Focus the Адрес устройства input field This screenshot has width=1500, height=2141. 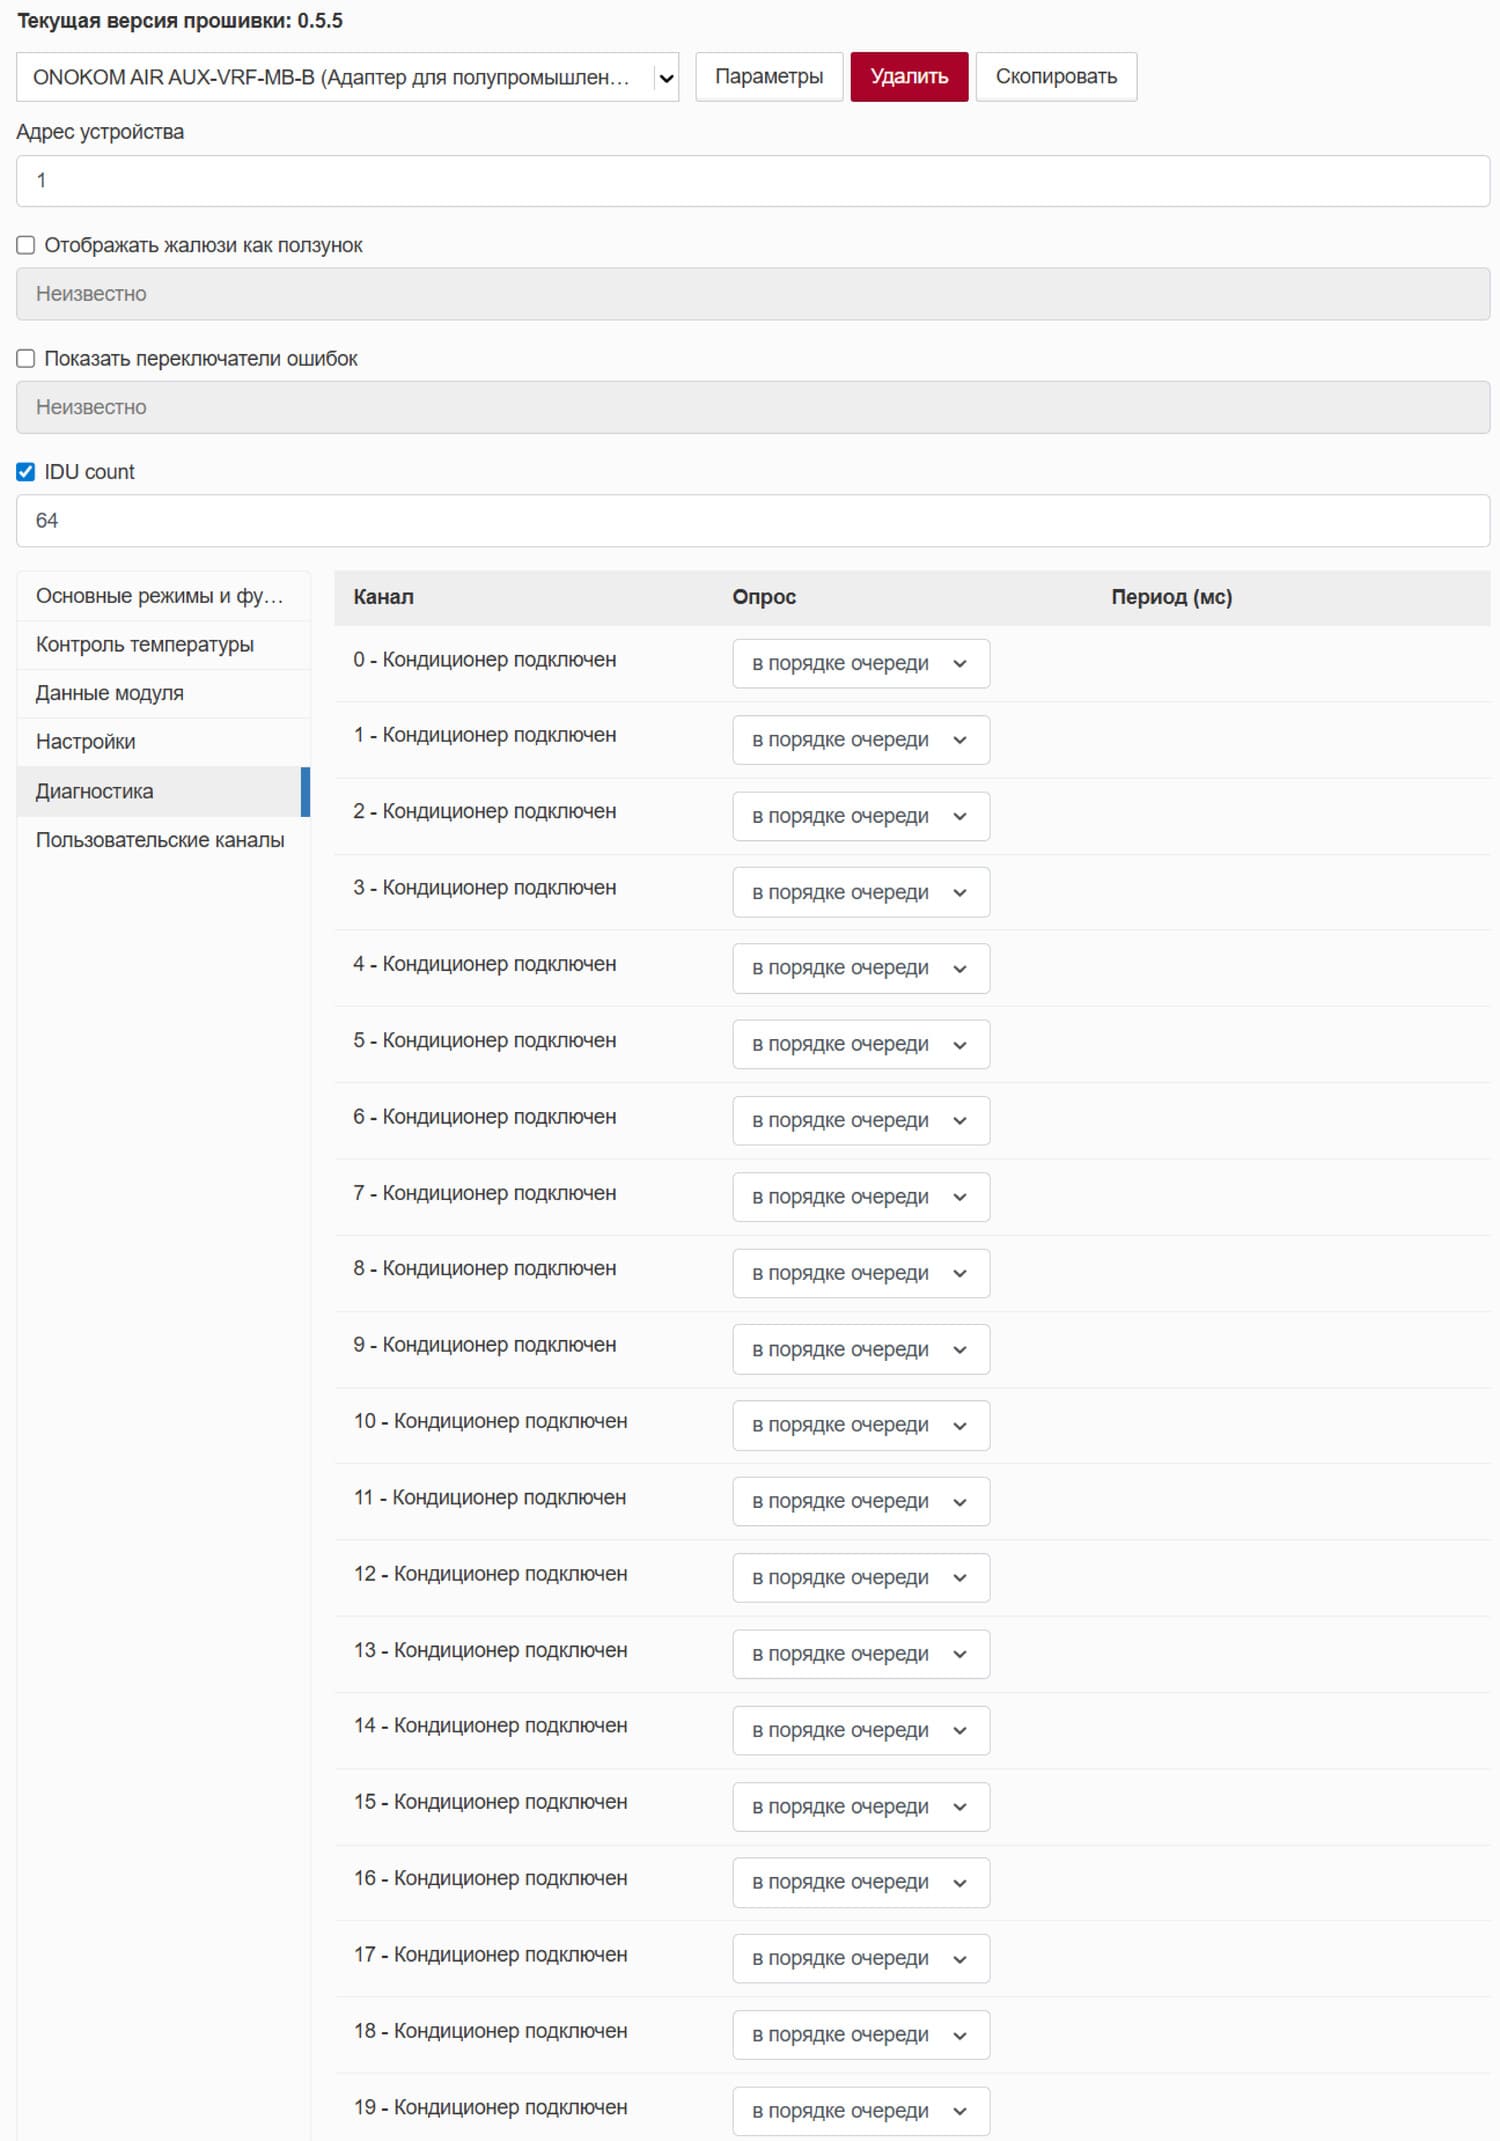click(752, 181)
